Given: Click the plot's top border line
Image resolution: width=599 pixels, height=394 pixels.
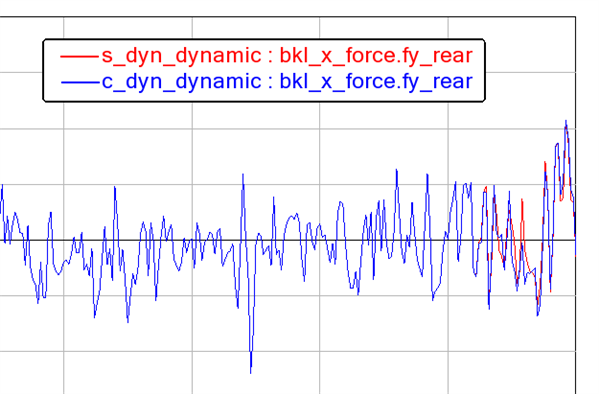Looking at the screenshot, I should point(287,16).
